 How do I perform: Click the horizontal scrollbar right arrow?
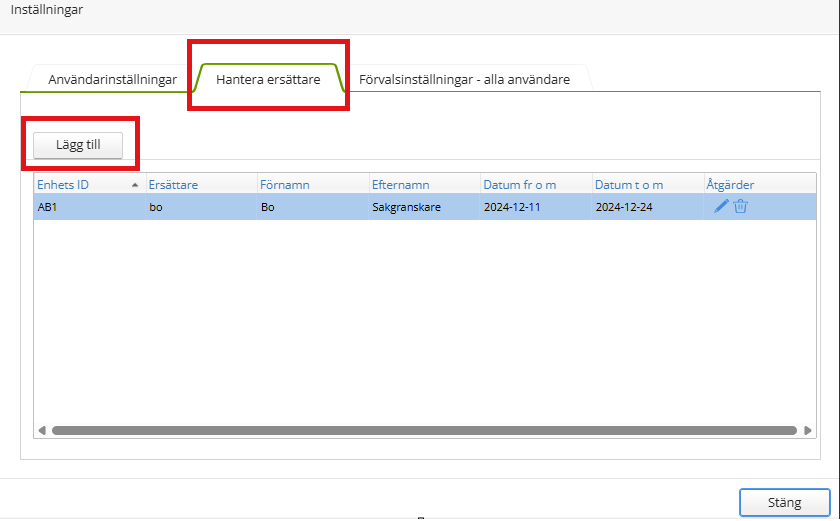click(808, 431)
